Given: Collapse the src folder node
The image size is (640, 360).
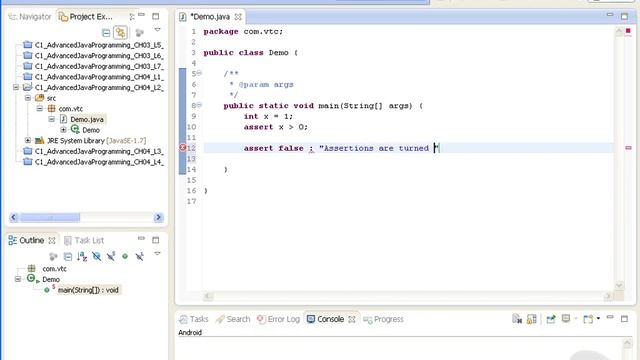Looking at the screenshot, I should pos(28,98).
